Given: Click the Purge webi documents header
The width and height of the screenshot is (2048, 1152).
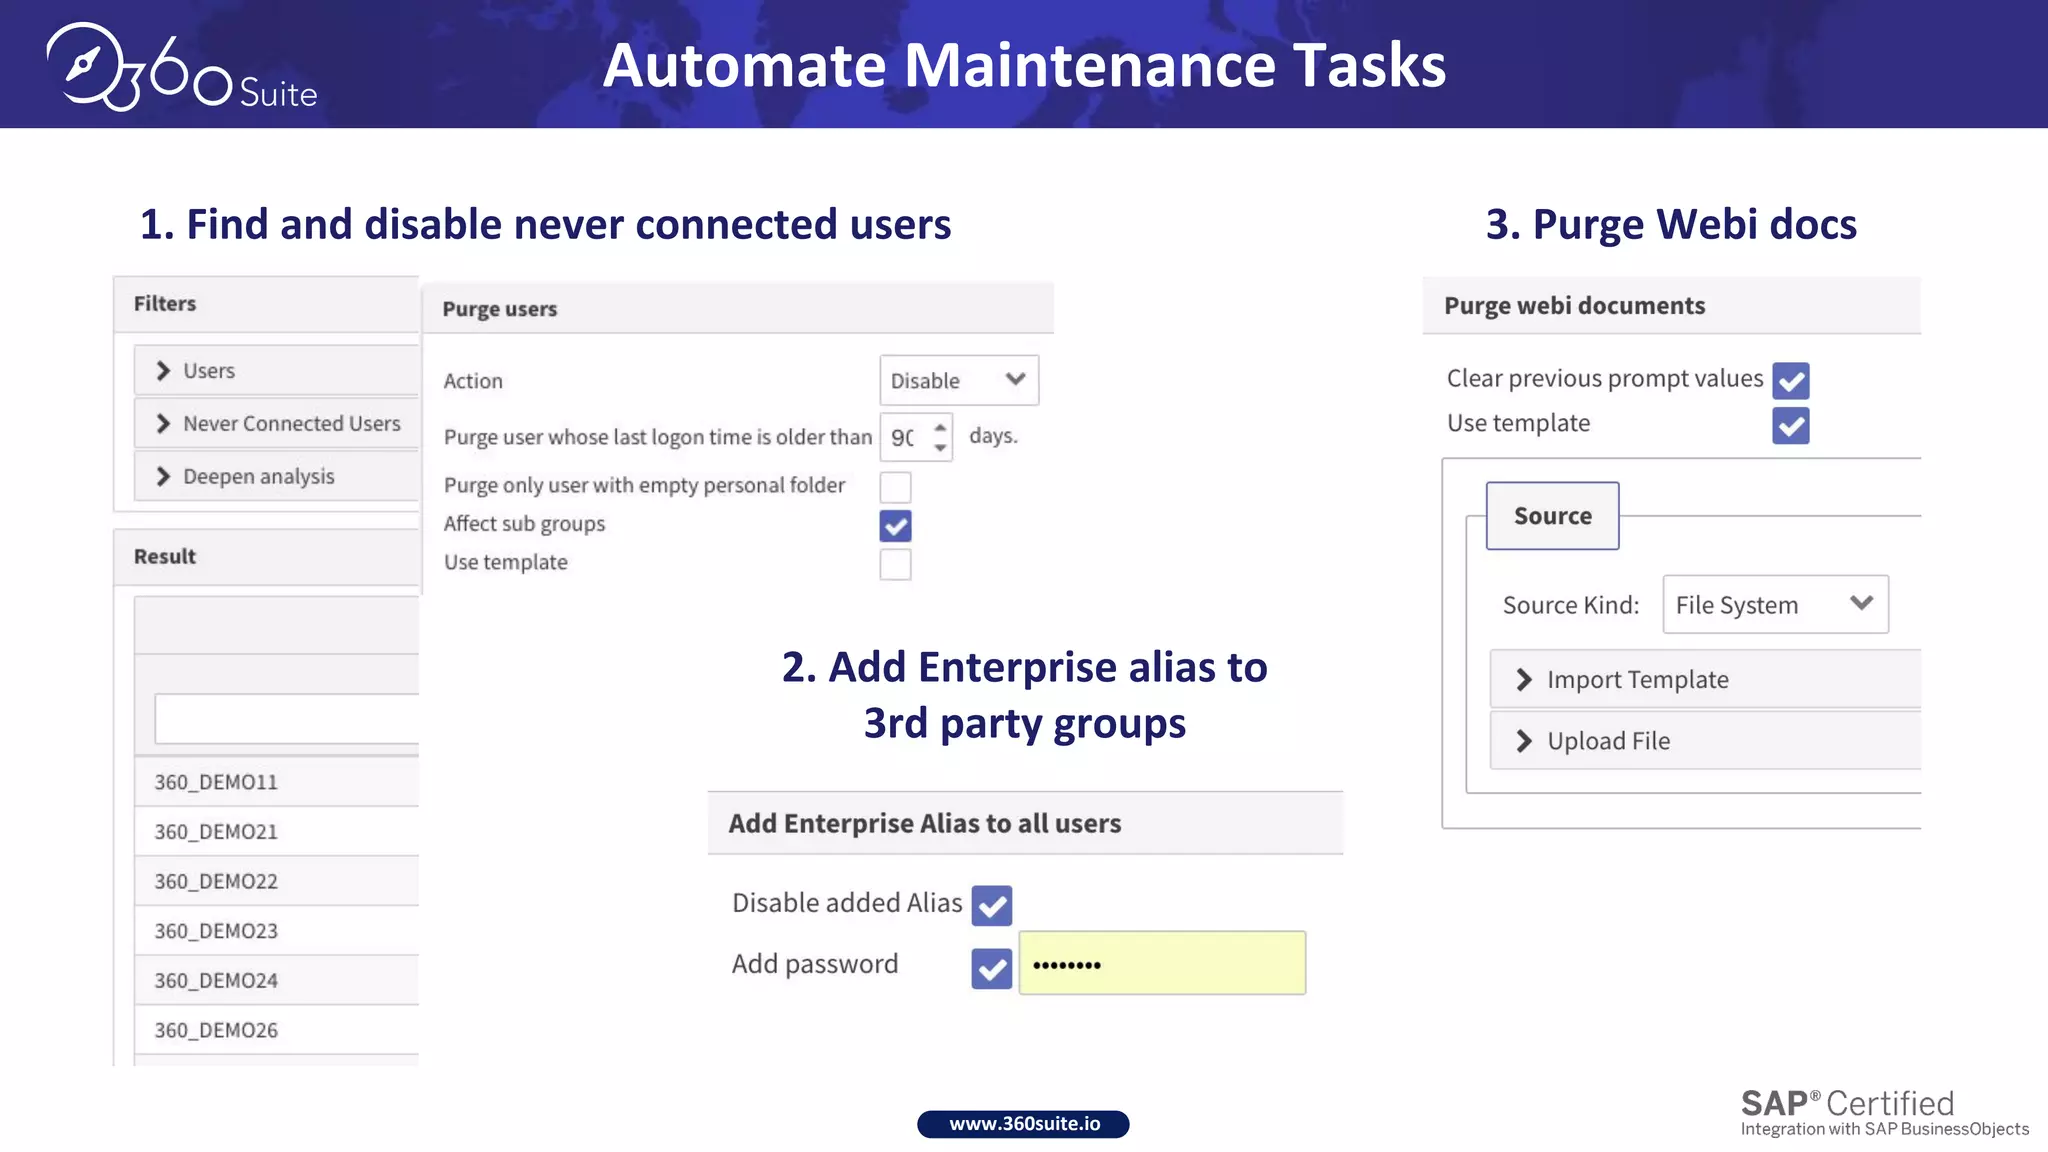Looking at the screenshot, I should pos(1672,306).
